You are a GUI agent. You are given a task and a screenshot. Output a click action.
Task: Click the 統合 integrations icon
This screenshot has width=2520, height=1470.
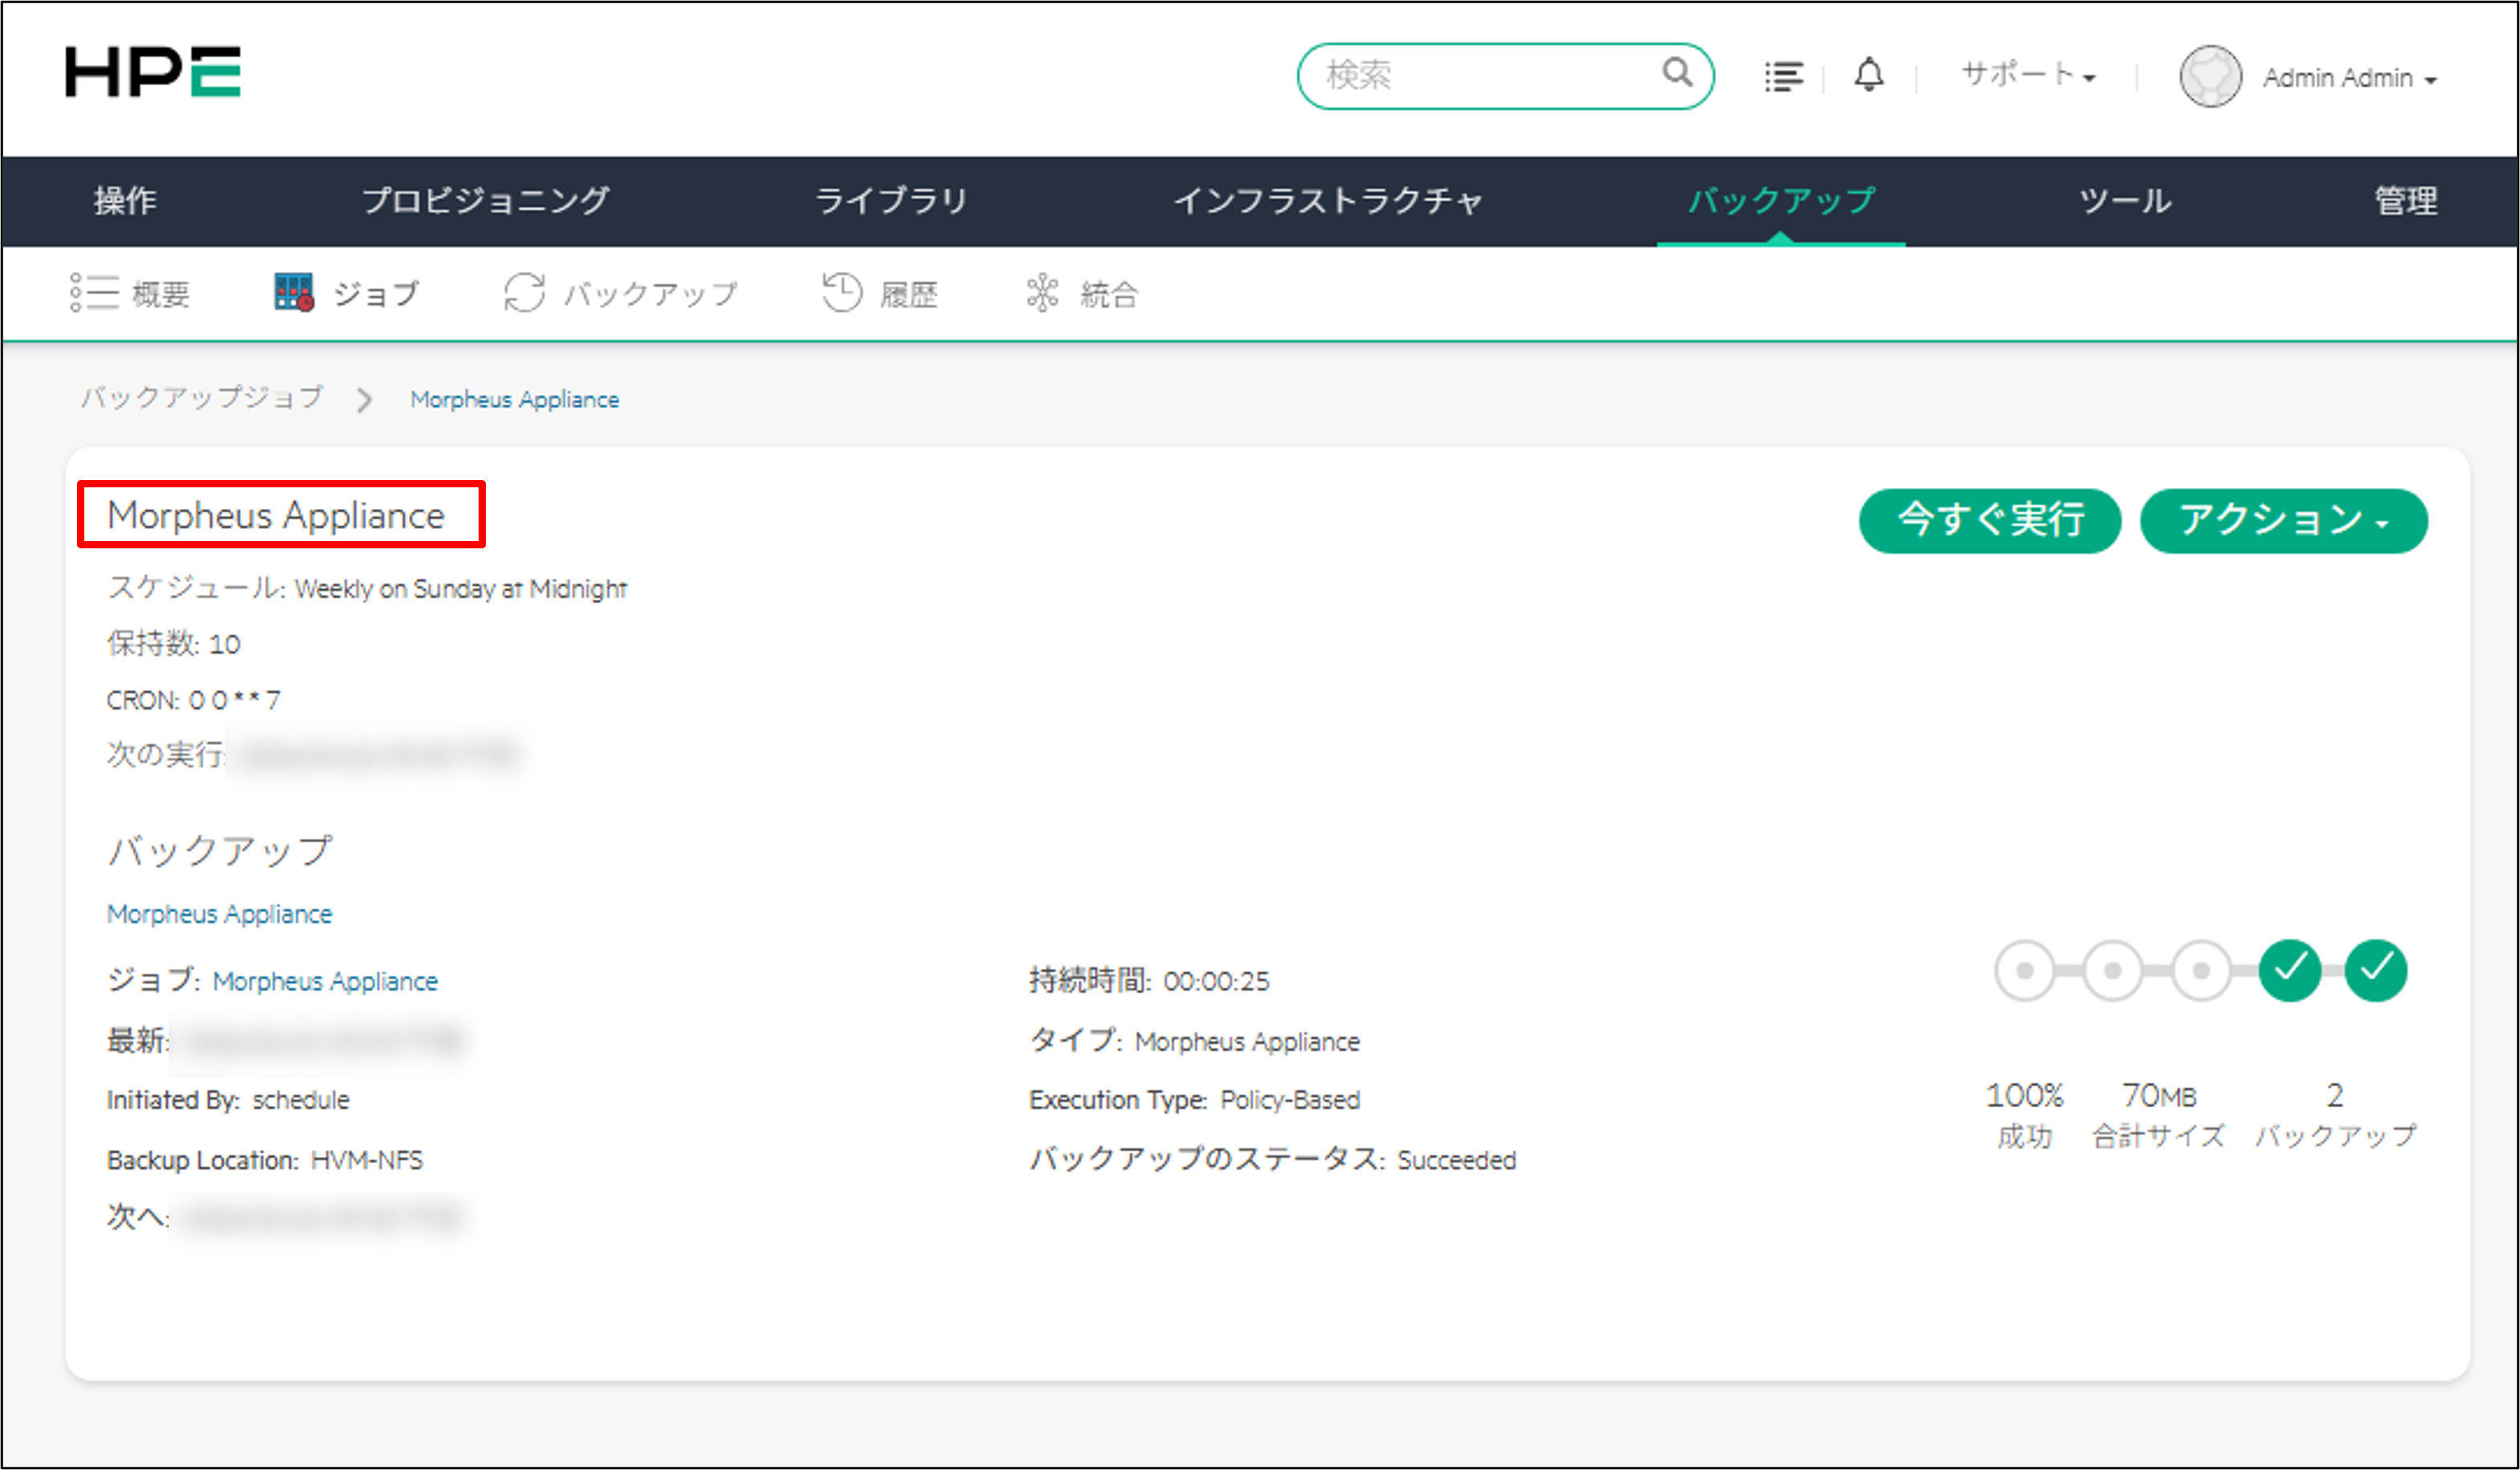(x=1042, y=293)
